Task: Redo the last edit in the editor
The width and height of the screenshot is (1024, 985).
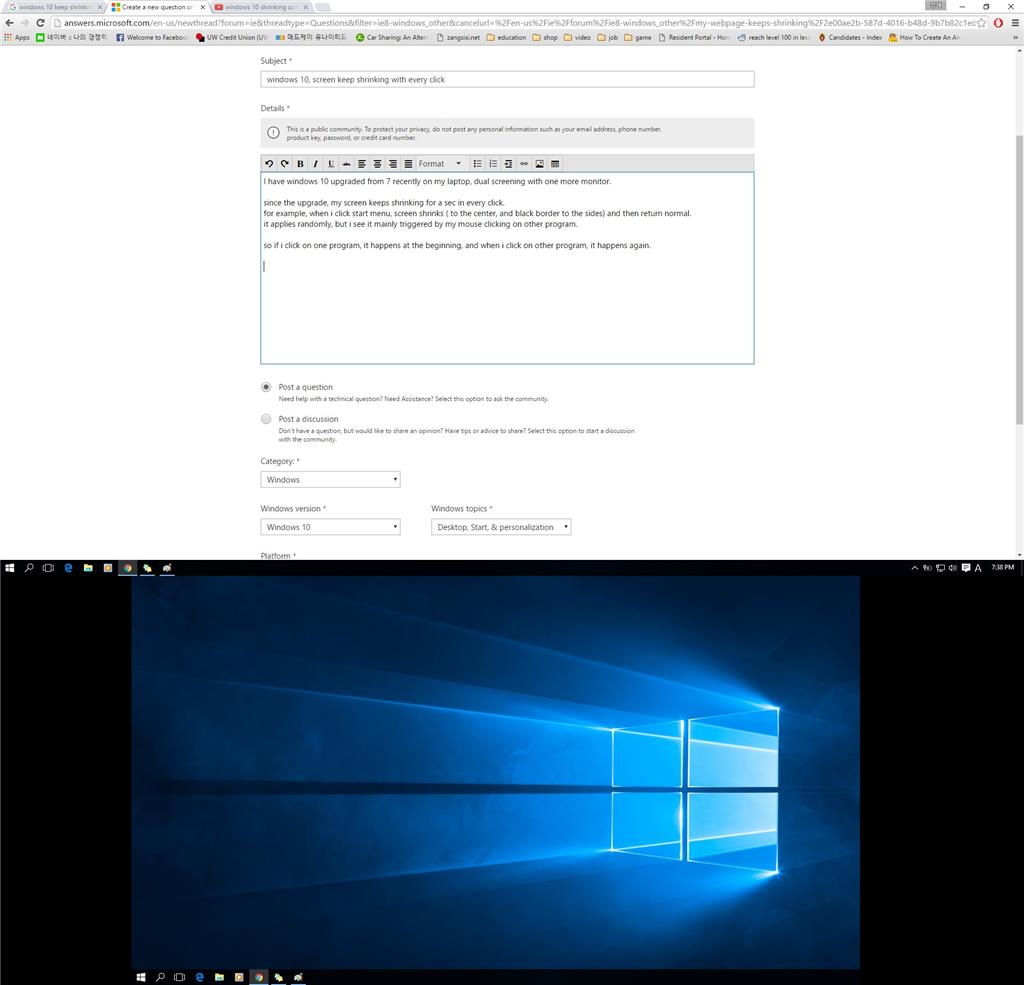Action: tap(285, 164)
